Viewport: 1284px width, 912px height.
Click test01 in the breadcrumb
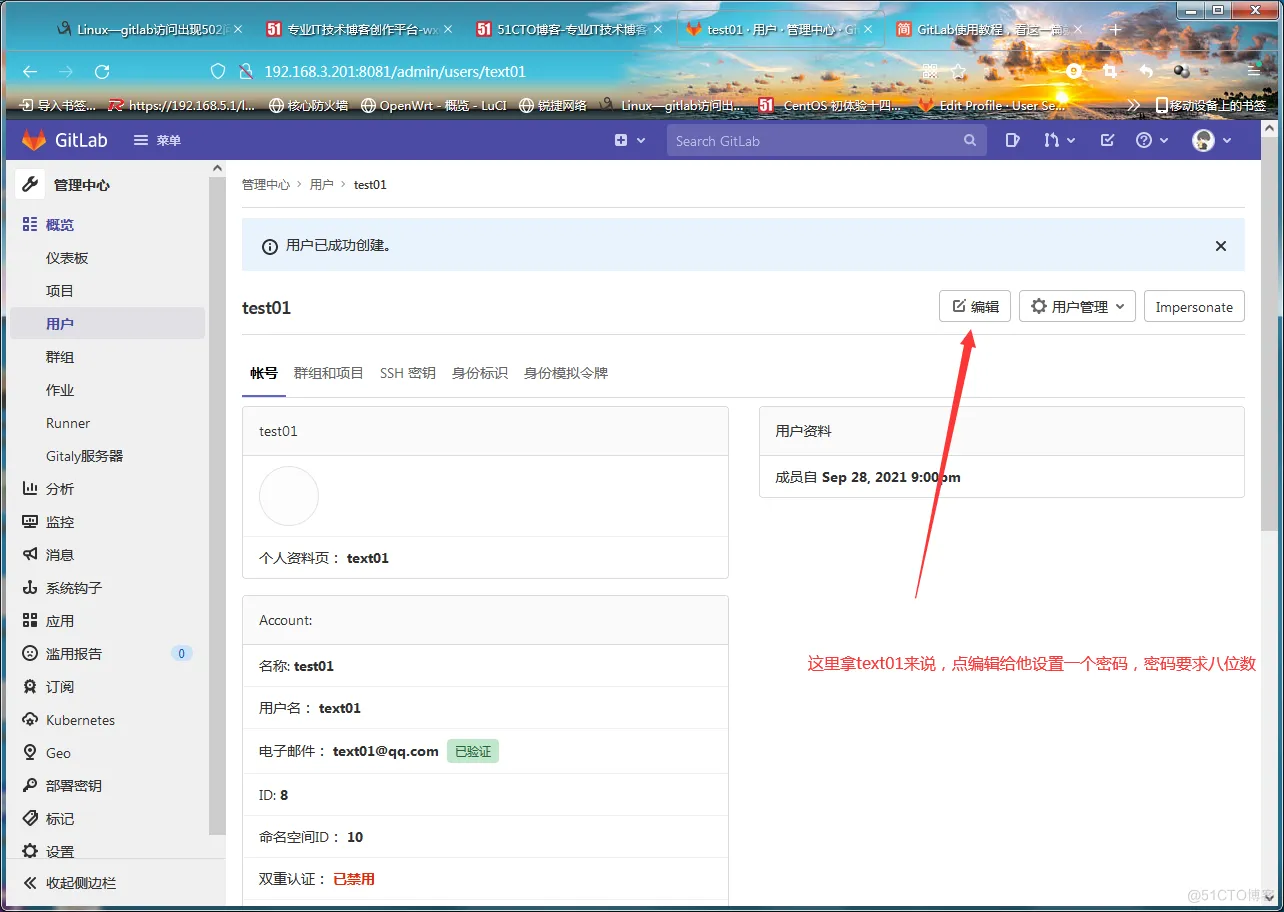(370, 185)
